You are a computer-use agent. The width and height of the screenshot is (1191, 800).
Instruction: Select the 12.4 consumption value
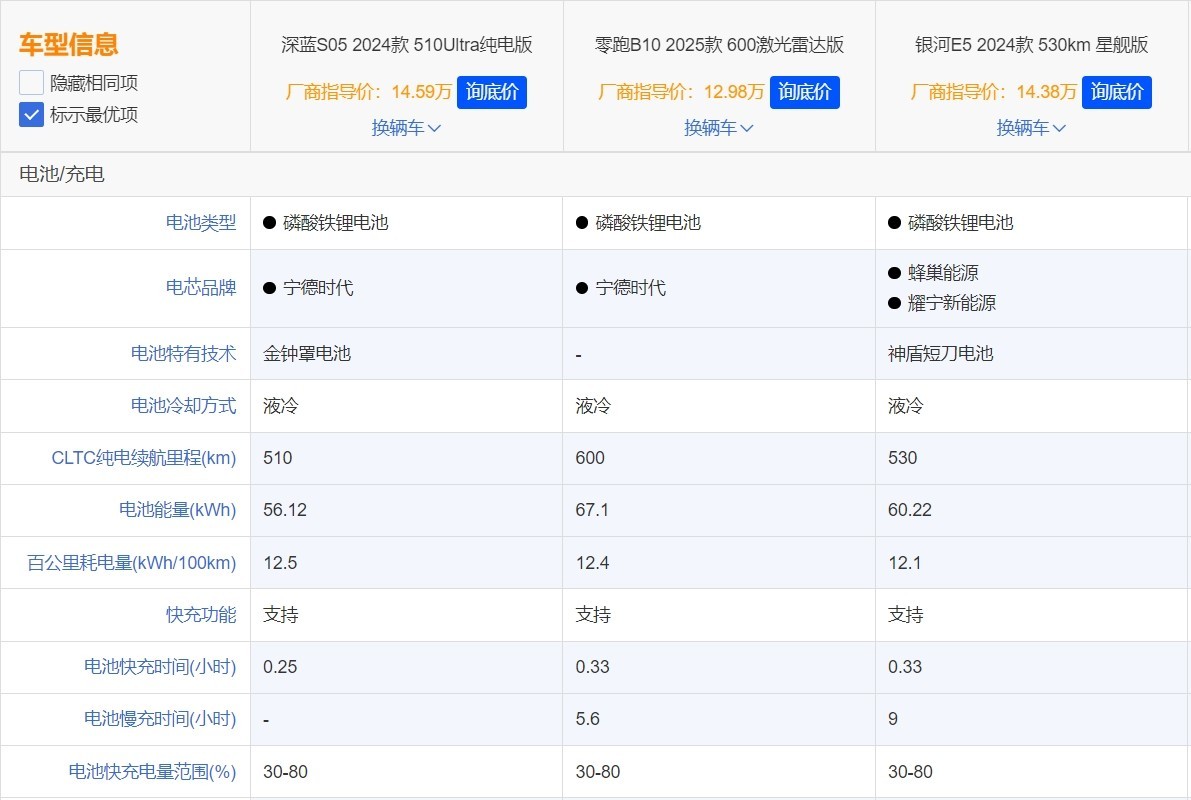point(592,563)
